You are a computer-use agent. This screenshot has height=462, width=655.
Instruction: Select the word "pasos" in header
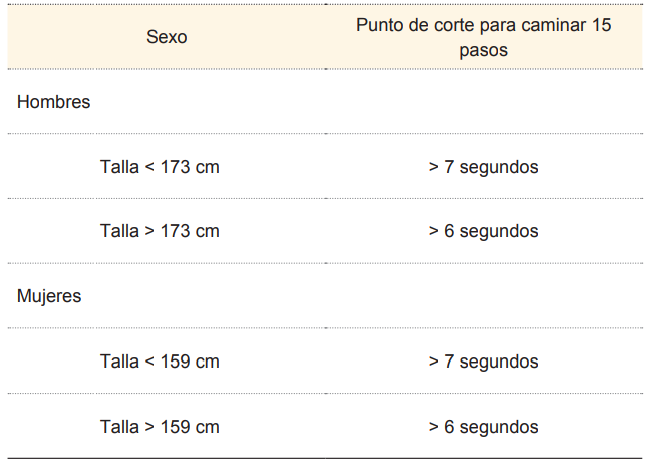pos(483,50)
